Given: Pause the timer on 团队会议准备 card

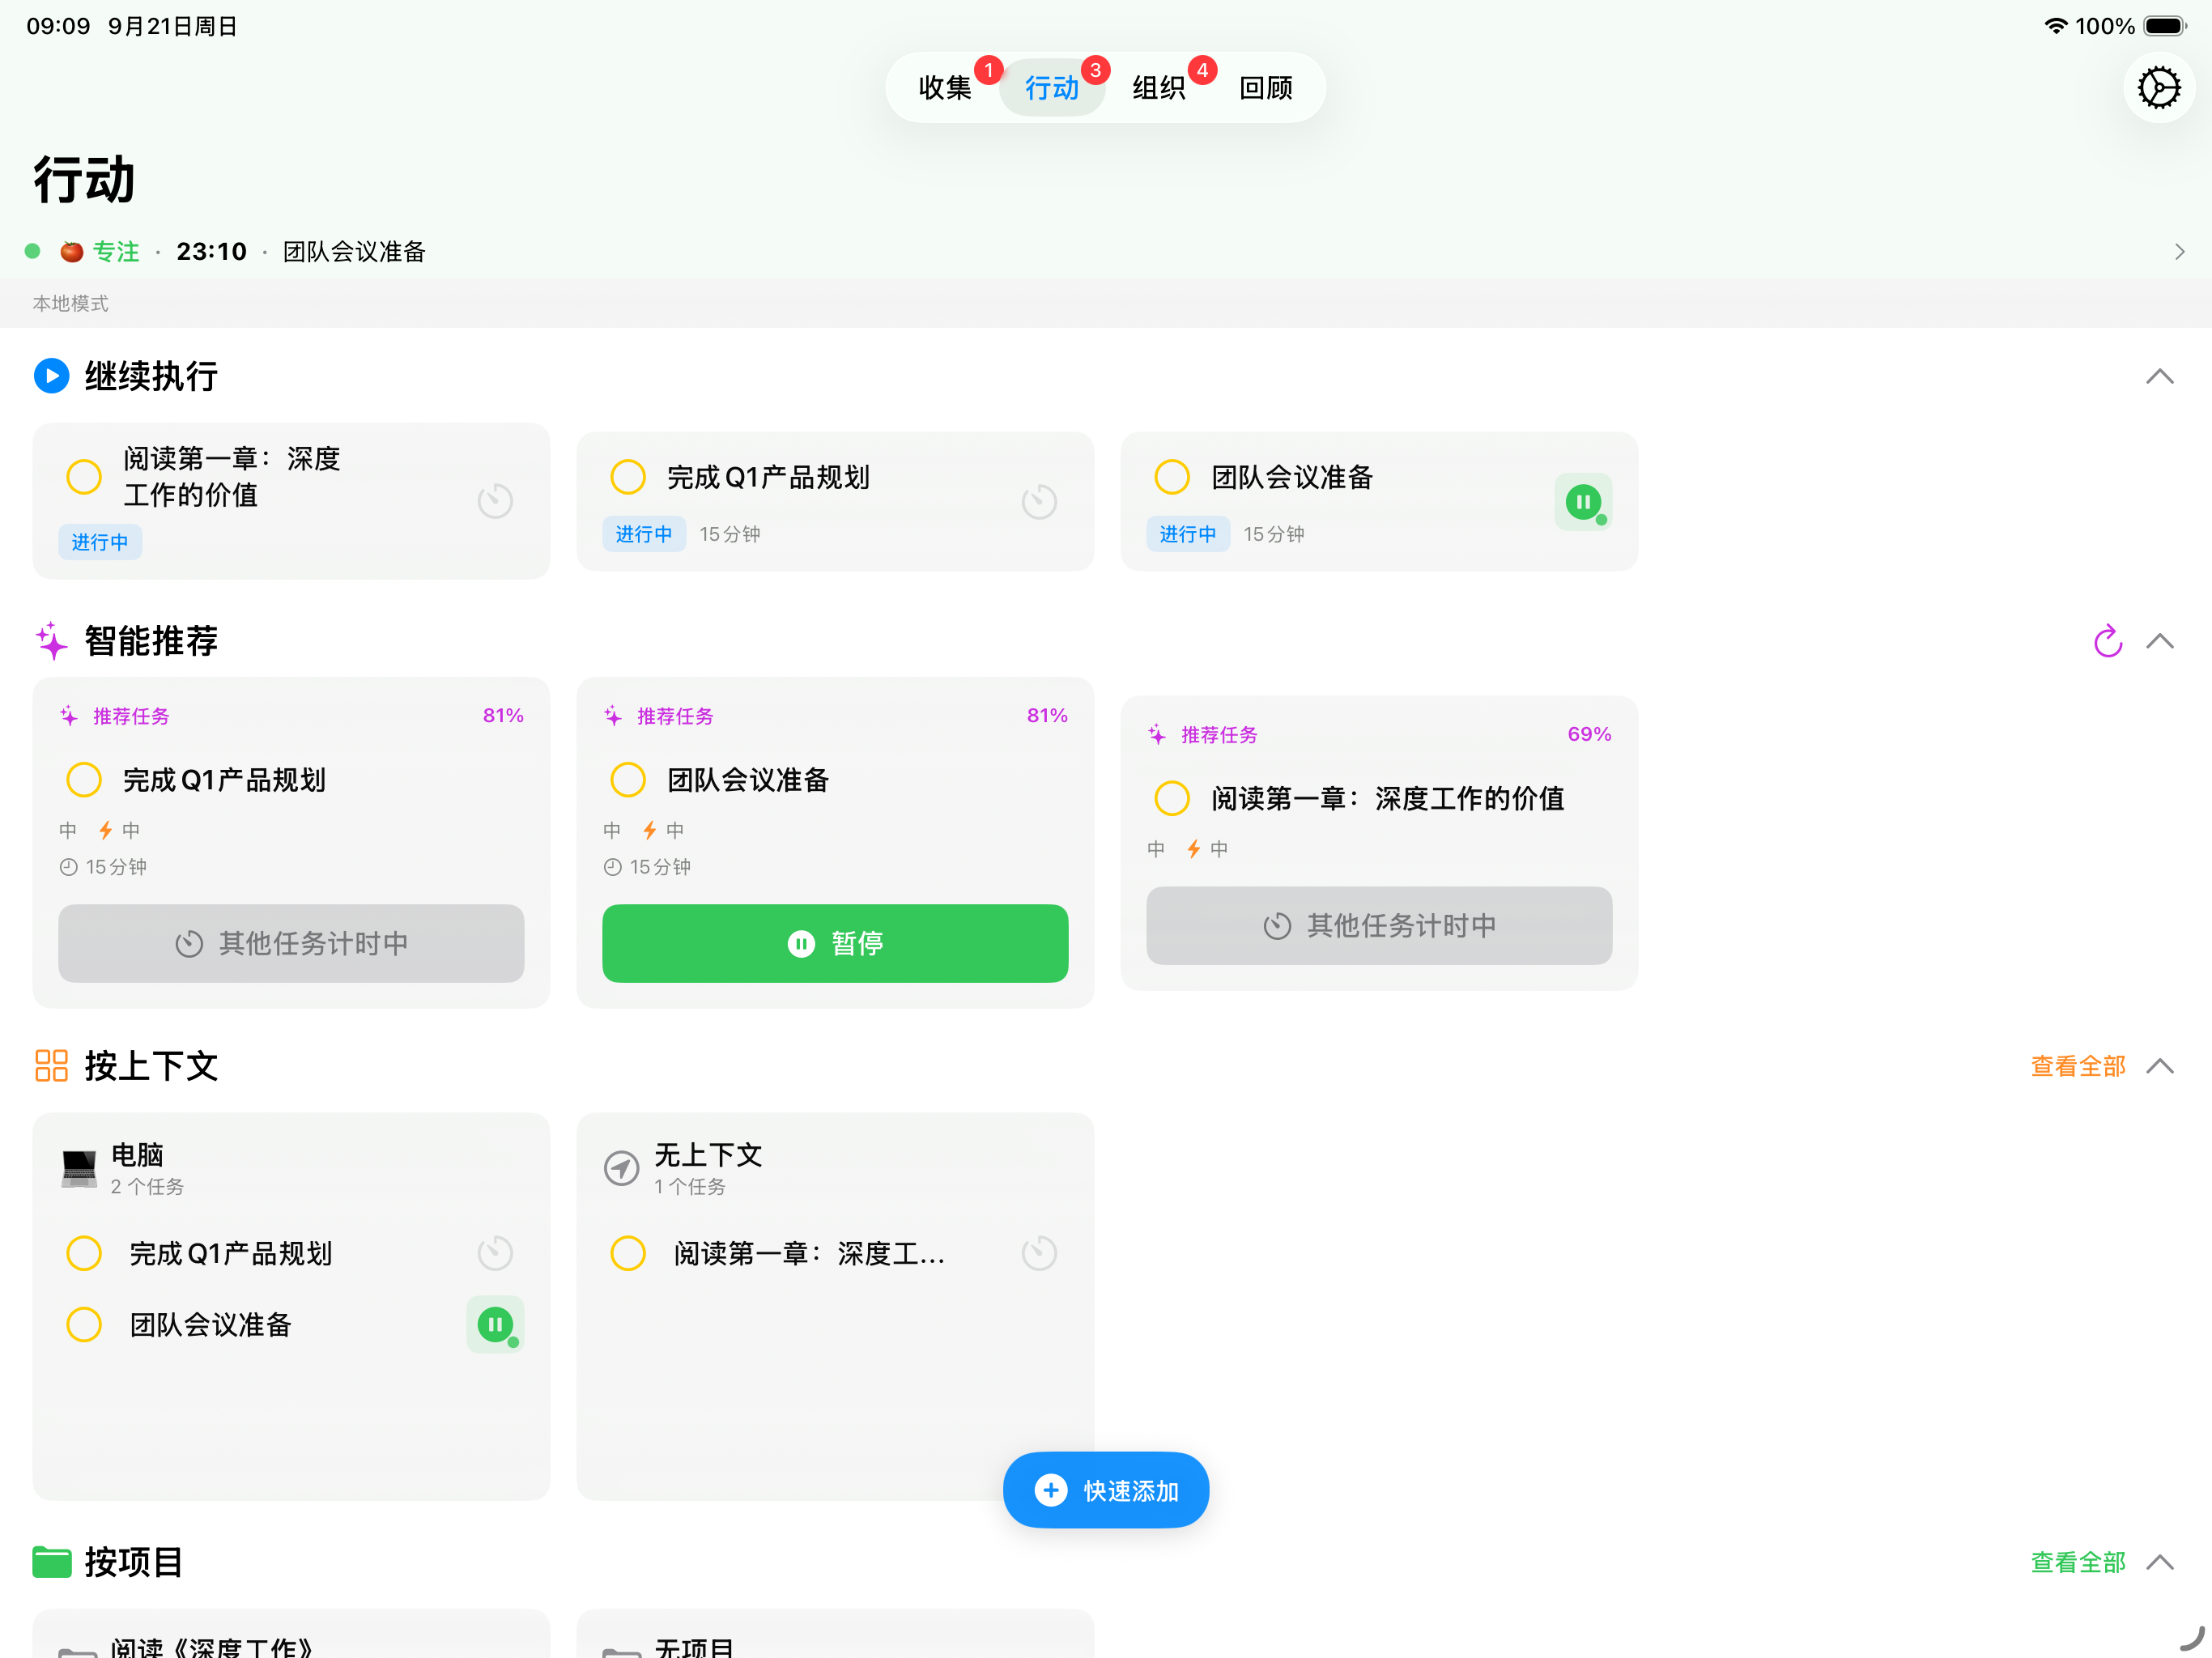Looking at the screenshot, I should click(x=1583, y=501).
